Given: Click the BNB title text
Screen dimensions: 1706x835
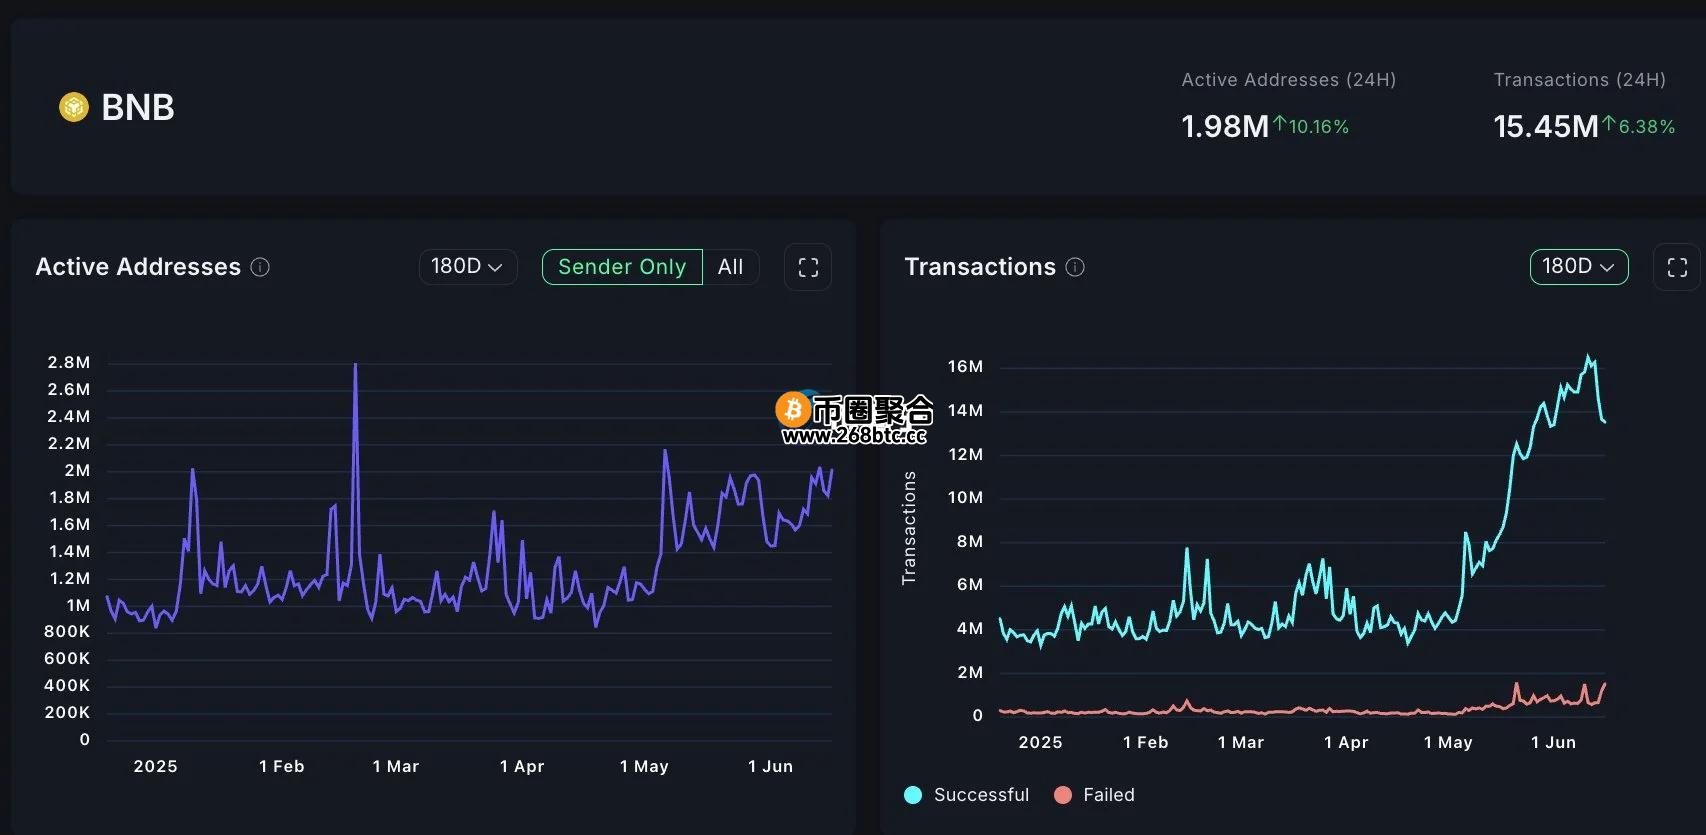Looking at the screenshot, I should [x=138, y=107].
